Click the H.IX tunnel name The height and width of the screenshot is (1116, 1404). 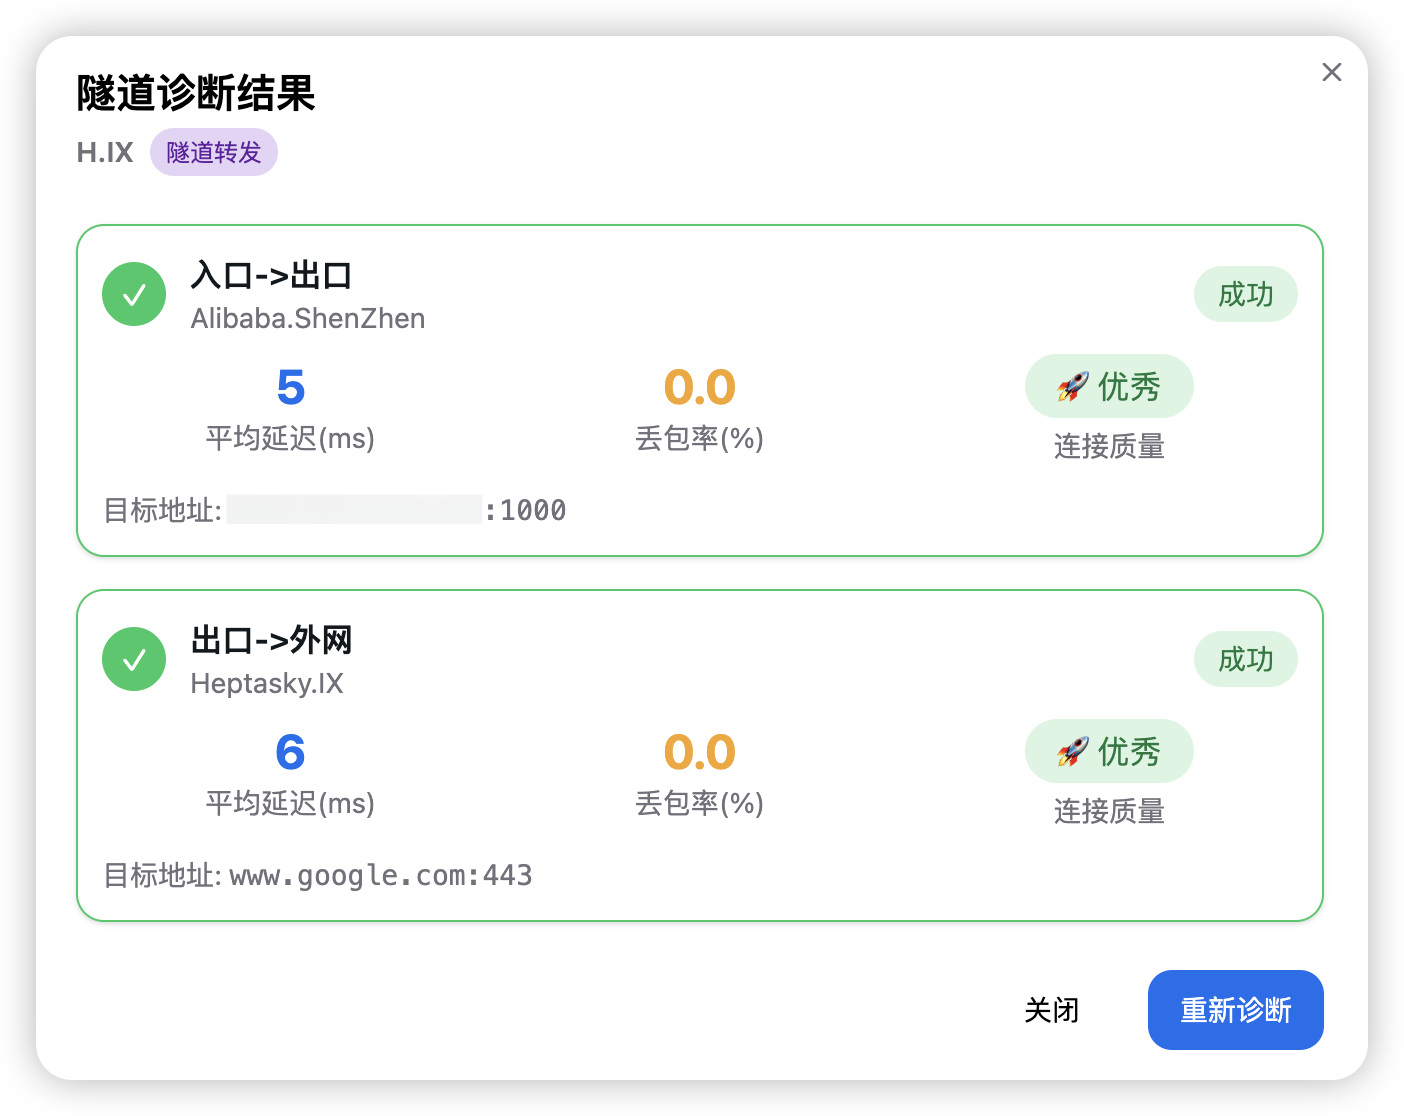coord(105,152)
